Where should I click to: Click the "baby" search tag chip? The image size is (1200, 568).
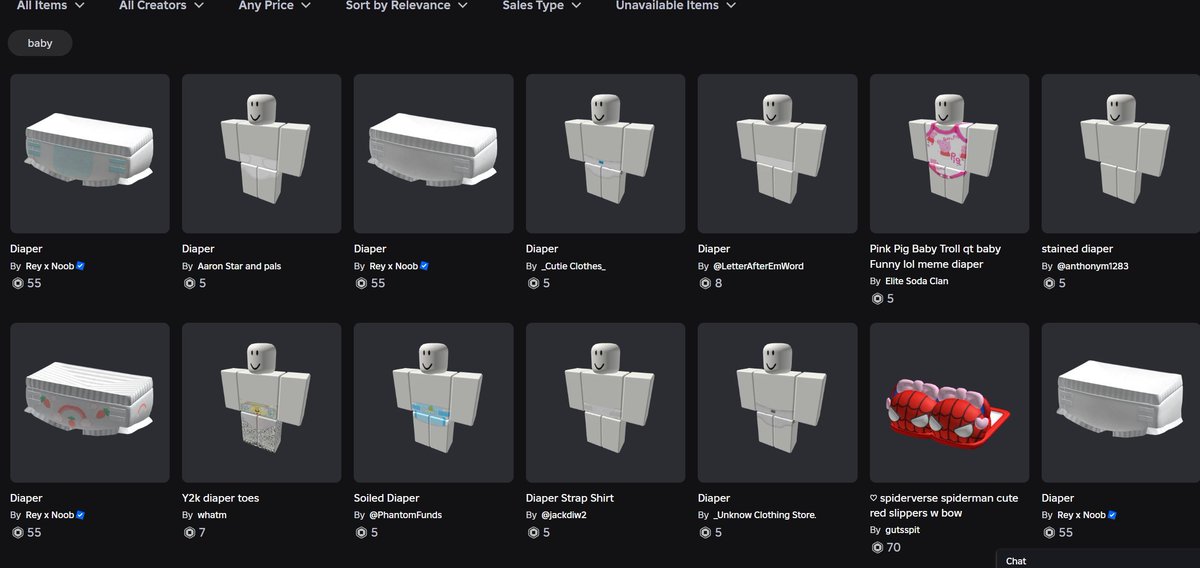40,43
